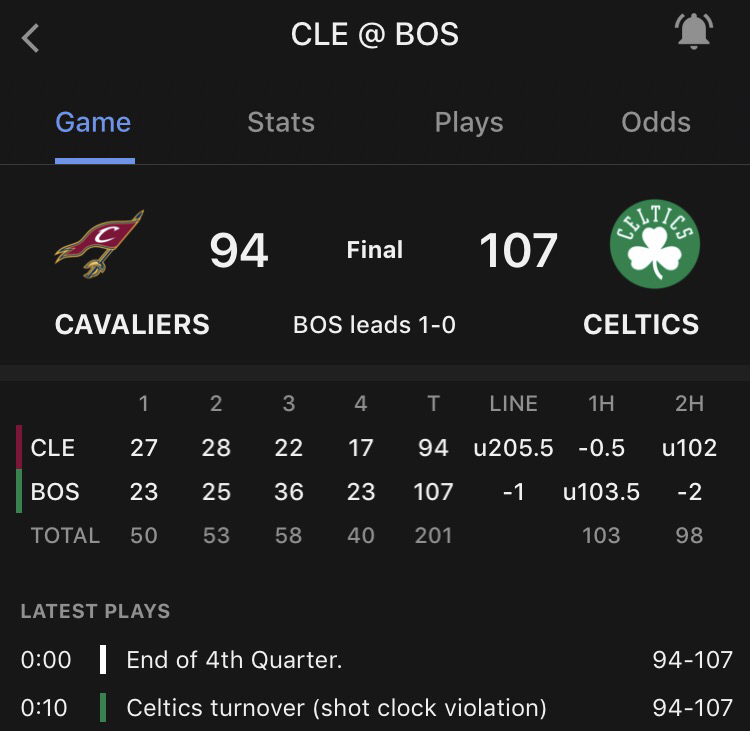Screen dimensions: 750x731
Task: Open the Celtics shot clock violation play
Action: coord(375,708)
